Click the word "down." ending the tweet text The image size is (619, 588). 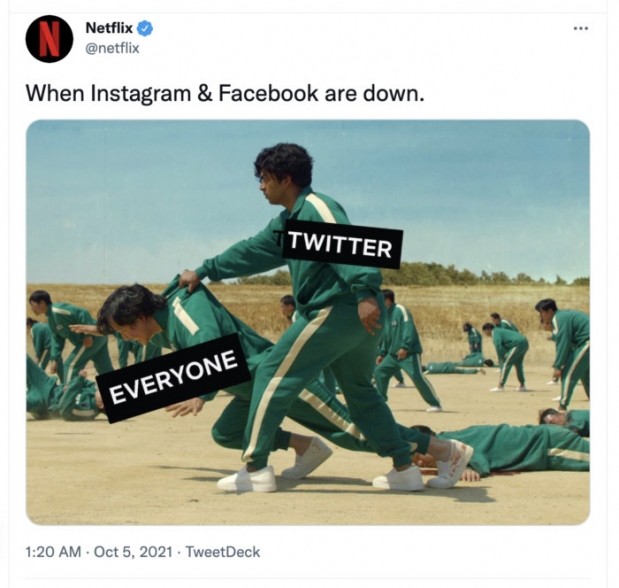click(394, 93)
